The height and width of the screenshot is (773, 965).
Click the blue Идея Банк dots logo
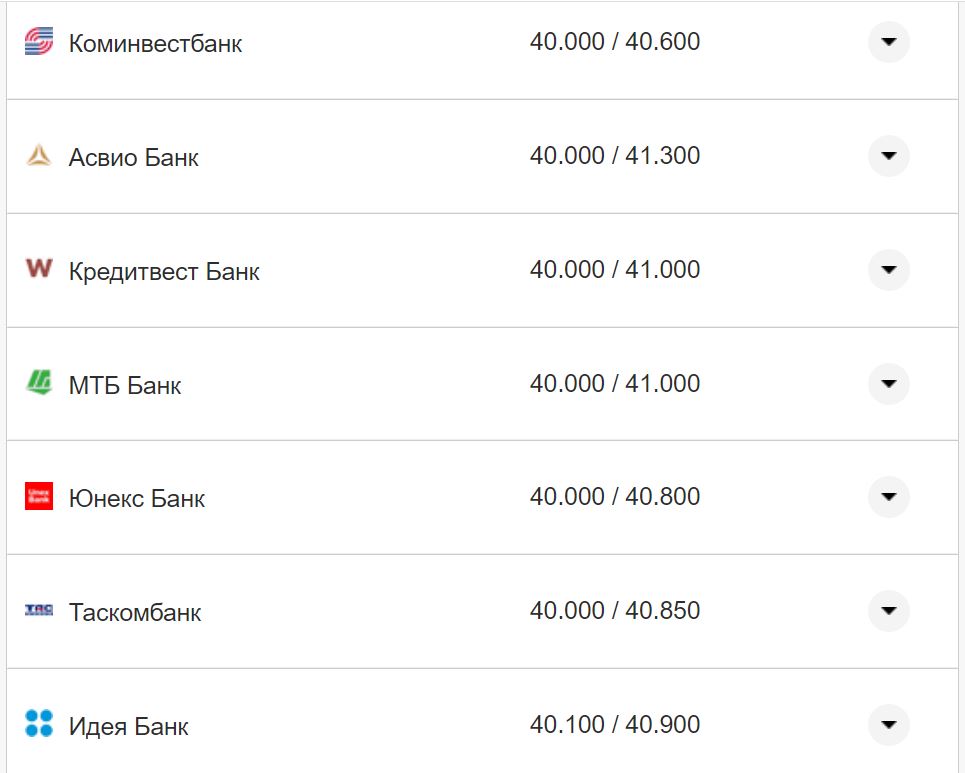pos(38,724)
